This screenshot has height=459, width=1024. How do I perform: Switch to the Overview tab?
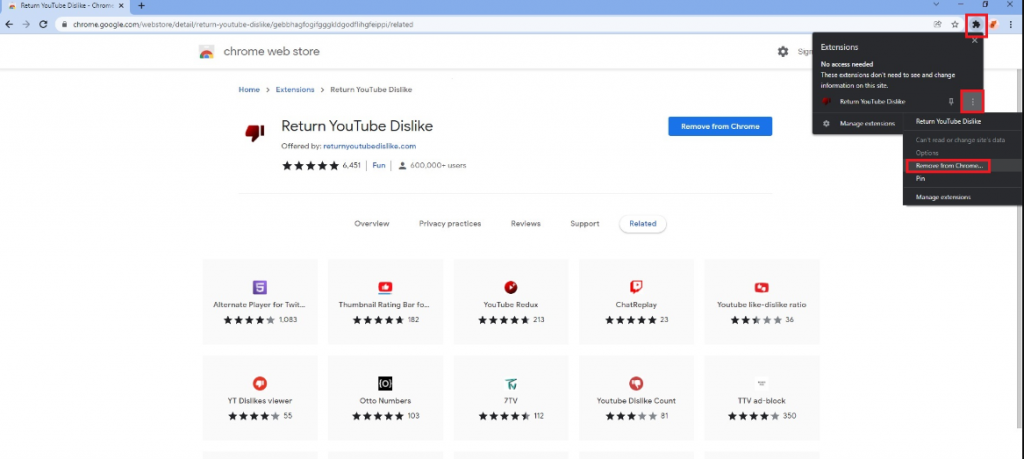(372, 223)
